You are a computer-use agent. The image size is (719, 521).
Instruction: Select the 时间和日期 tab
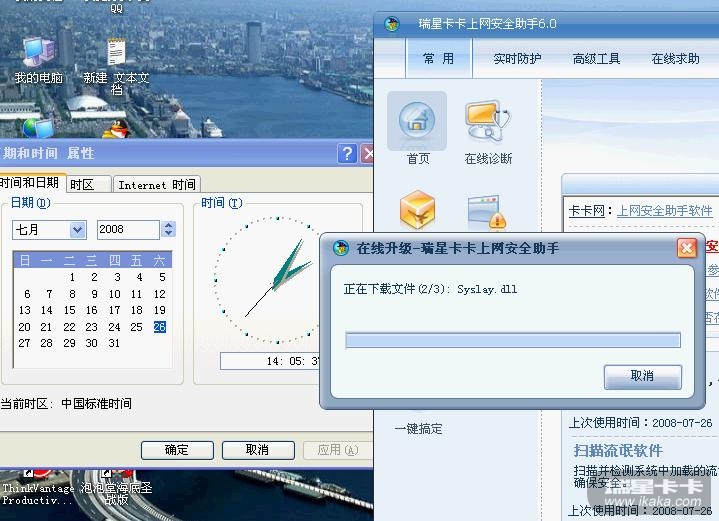31,183
